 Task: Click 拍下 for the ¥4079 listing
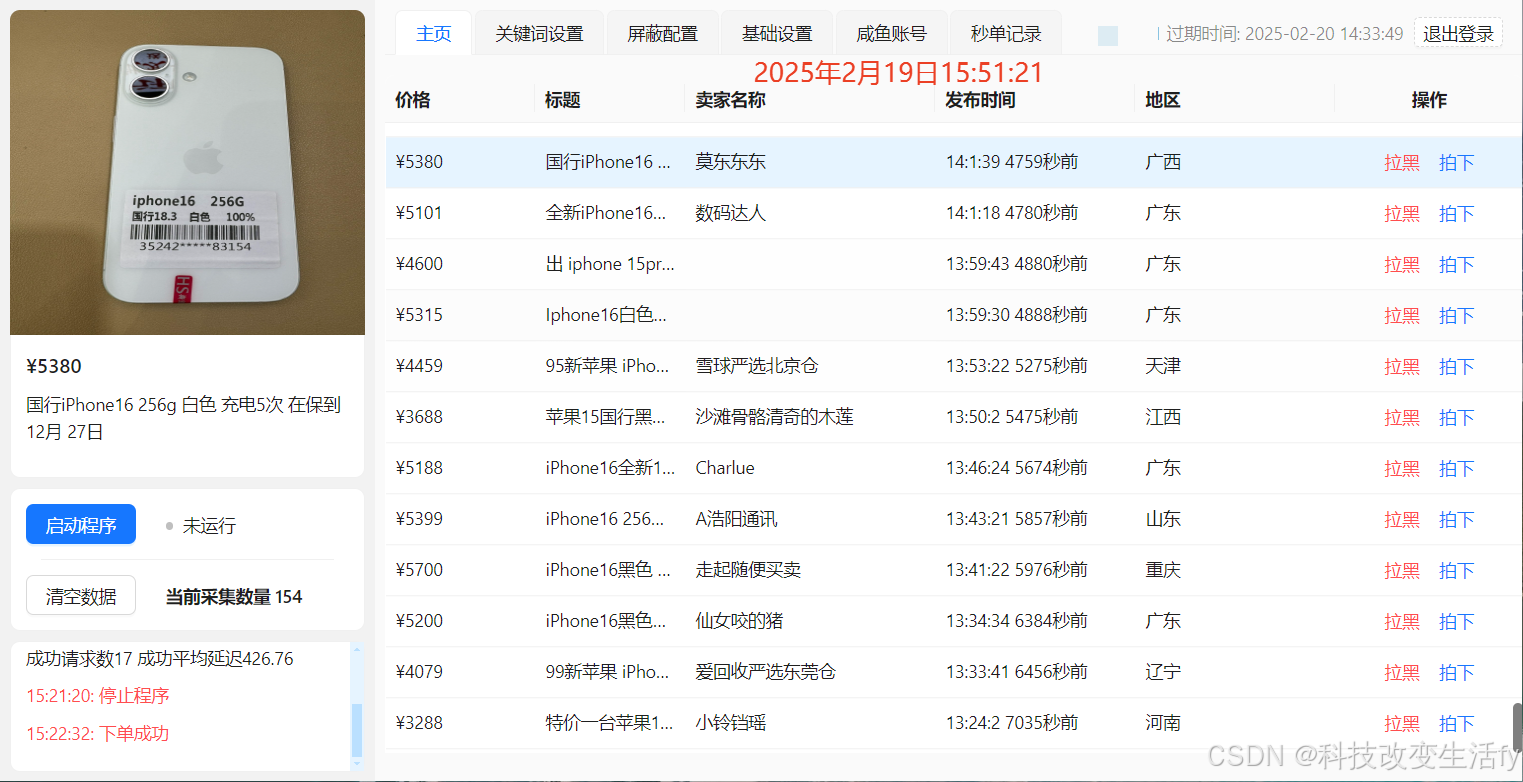(x=1457, y=672)
